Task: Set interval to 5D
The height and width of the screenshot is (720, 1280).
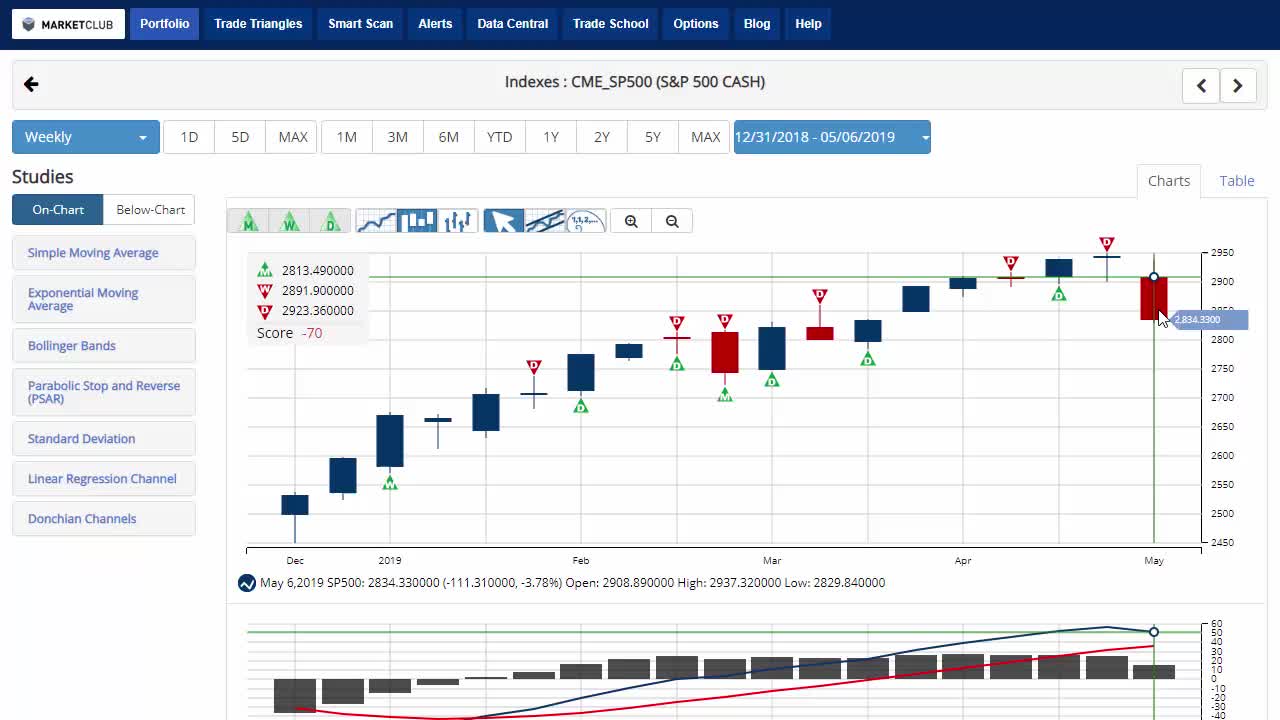Action: (240, 137)
